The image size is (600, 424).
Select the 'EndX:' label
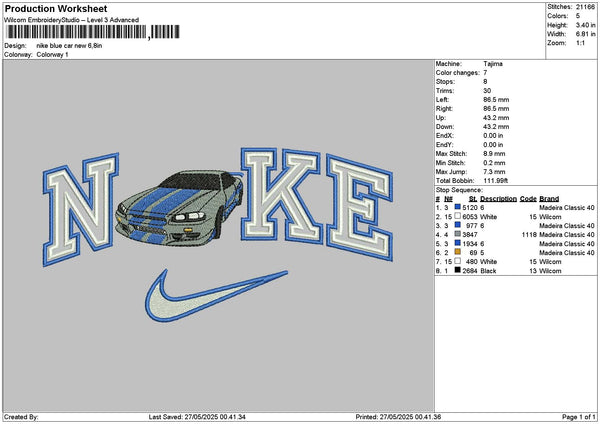point(445,135)
